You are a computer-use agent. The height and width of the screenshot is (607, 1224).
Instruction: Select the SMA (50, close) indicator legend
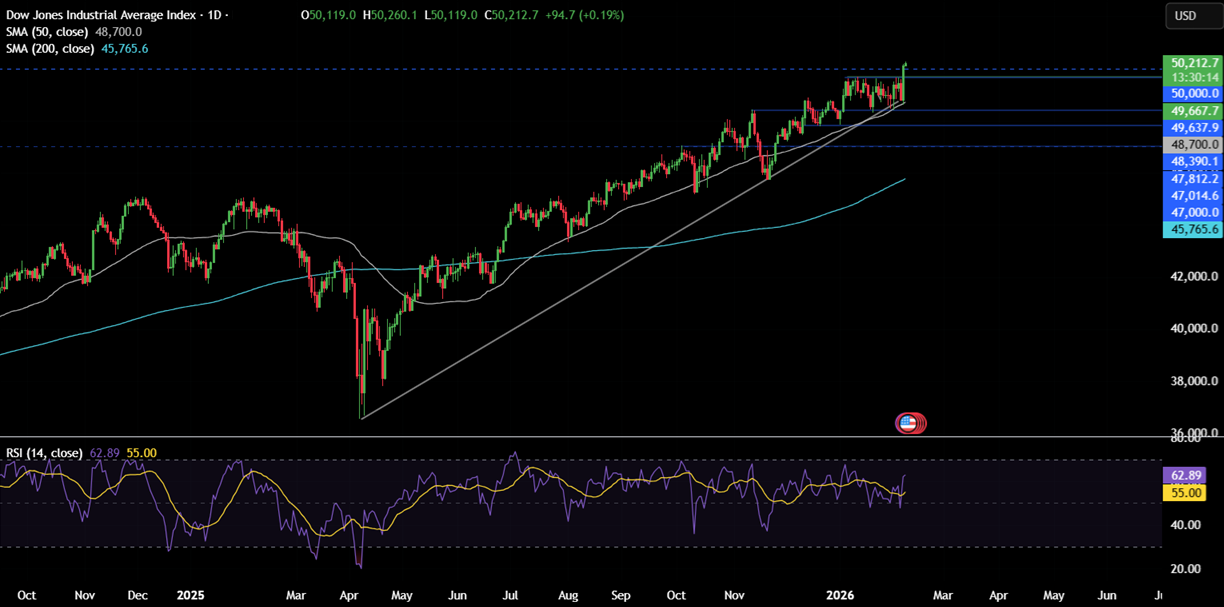50,32
